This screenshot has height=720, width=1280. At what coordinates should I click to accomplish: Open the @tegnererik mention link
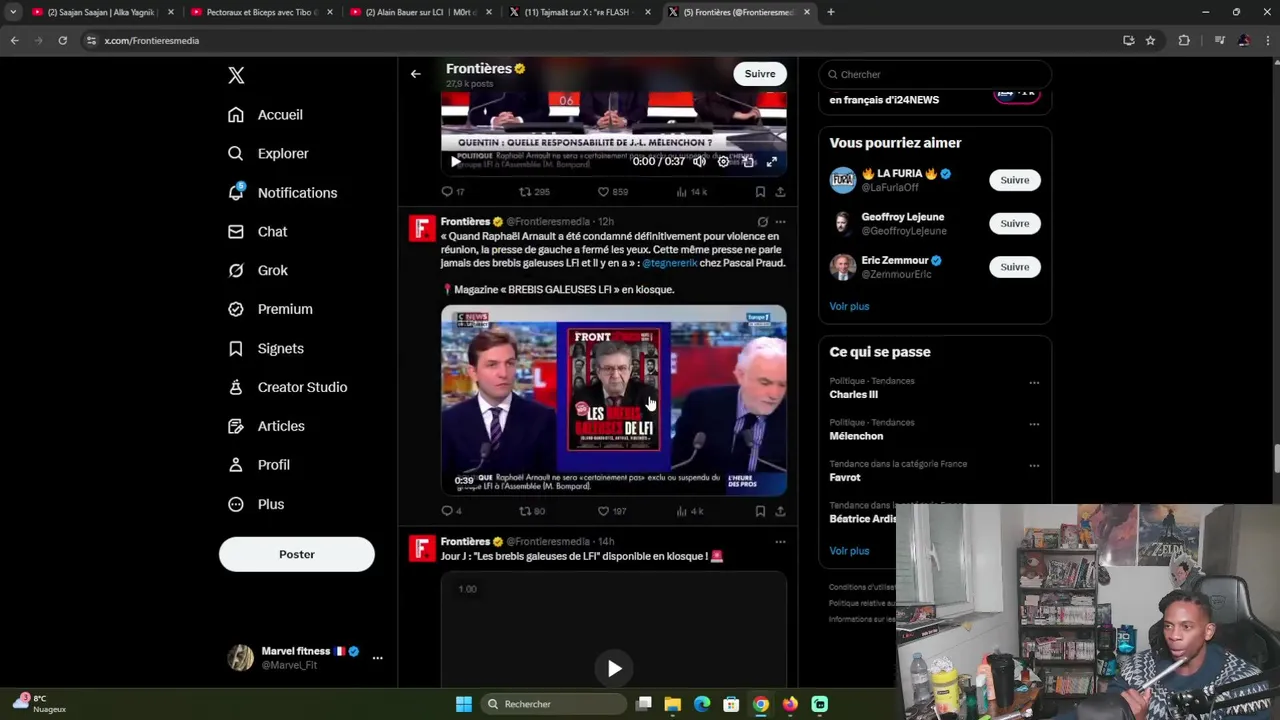(x=669, y=263)
